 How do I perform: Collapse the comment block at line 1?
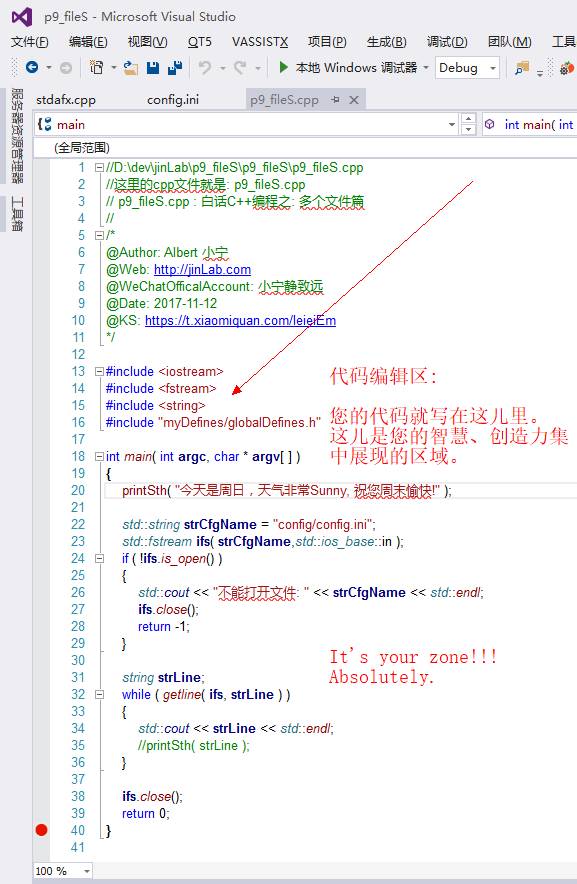click(99, 167)
